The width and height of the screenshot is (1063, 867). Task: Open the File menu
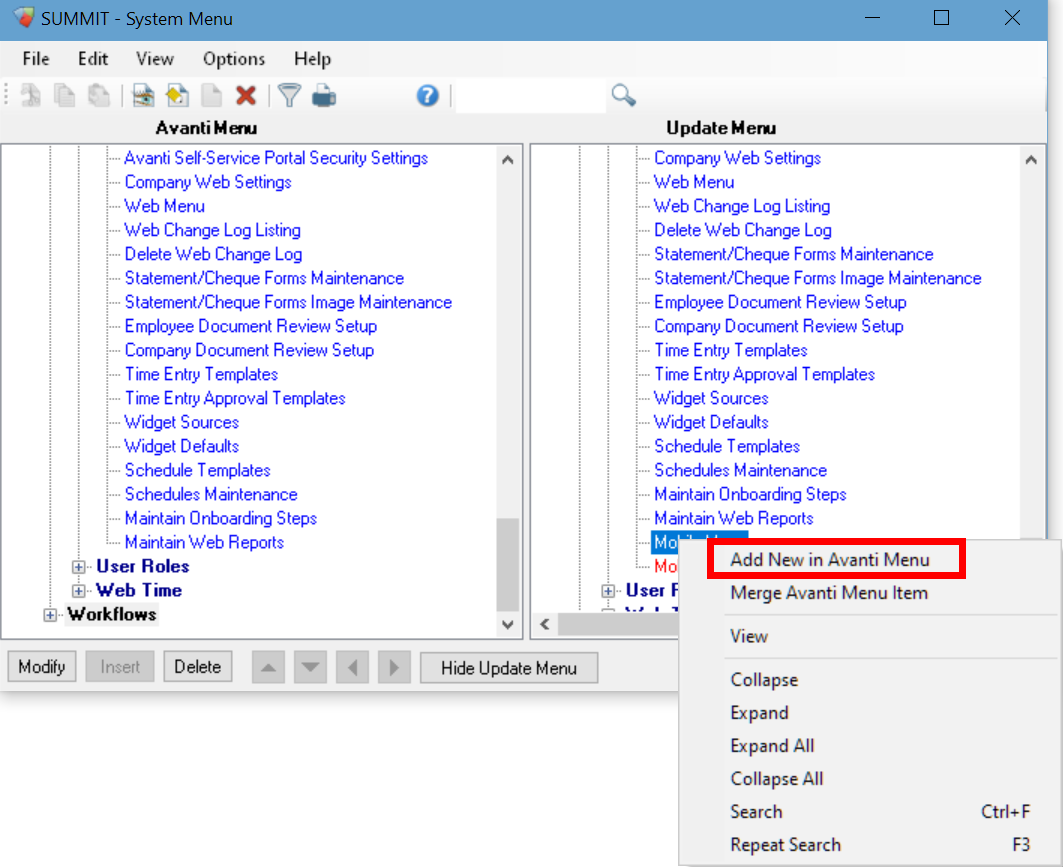36,59
